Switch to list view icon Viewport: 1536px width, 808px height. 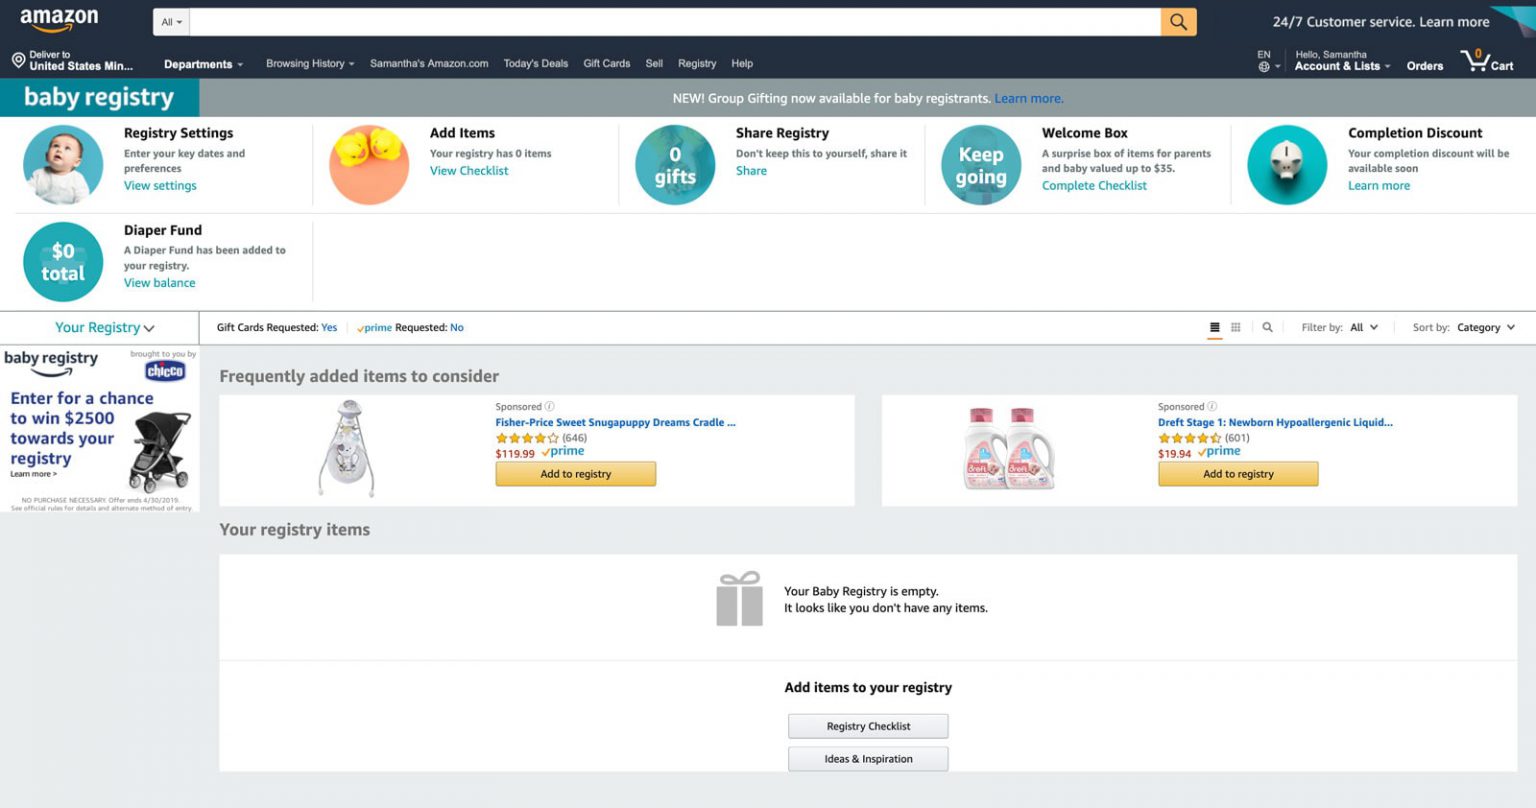(1215, 328)
